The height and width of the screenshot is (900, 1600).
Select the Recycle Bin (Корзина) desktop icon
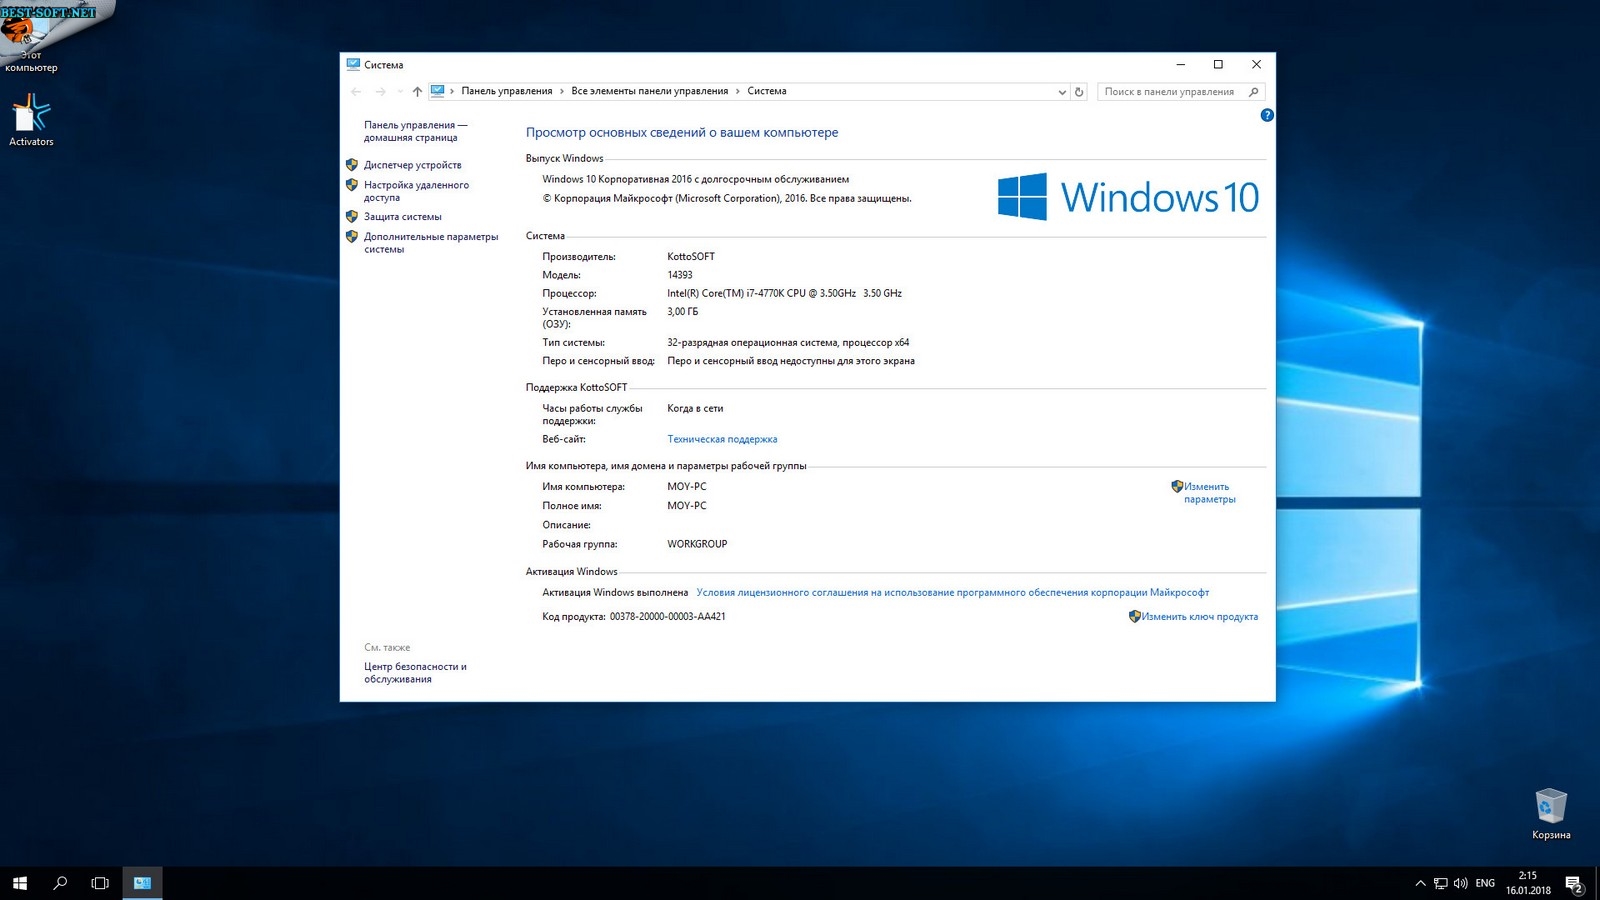1551,814
